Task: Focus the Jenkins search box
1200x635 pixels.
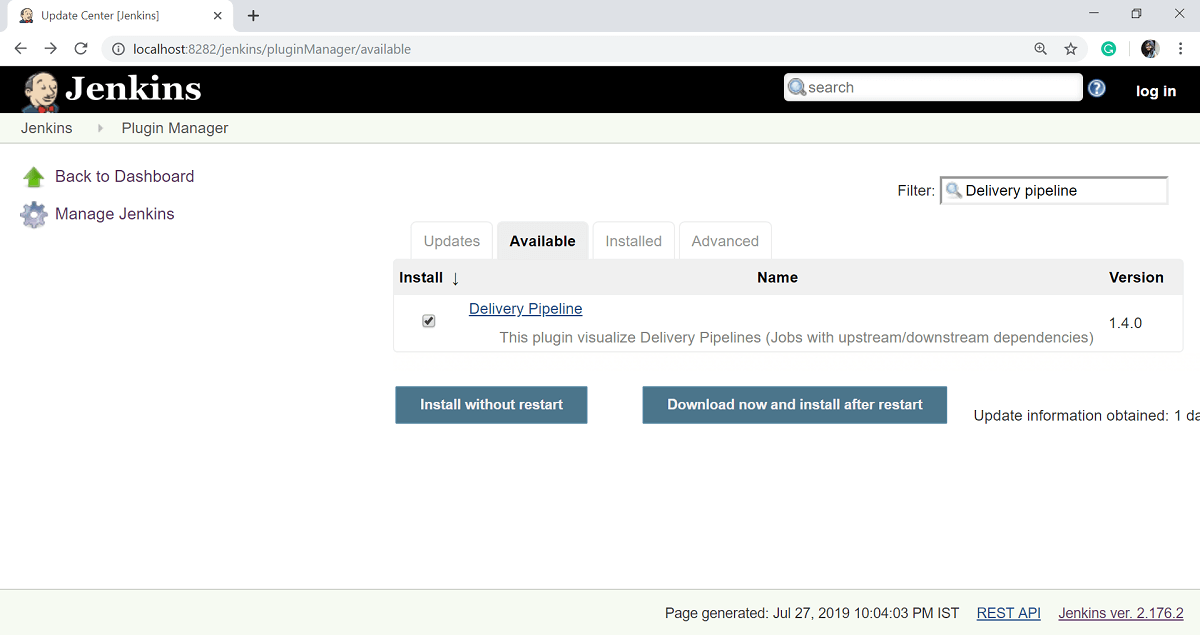Action: point(933,87)
